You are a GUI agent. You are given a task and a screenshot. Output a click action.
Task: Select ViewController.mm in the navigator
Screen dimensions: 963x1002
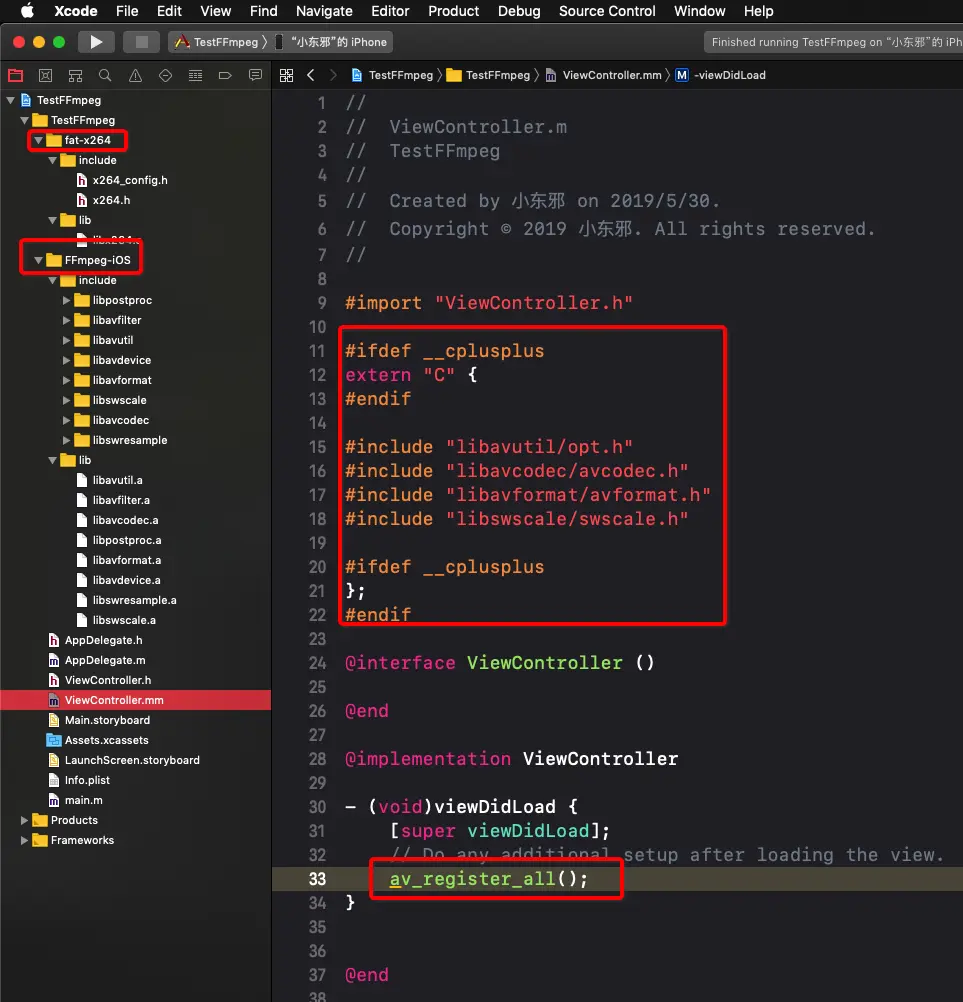(x=135, y=700)
